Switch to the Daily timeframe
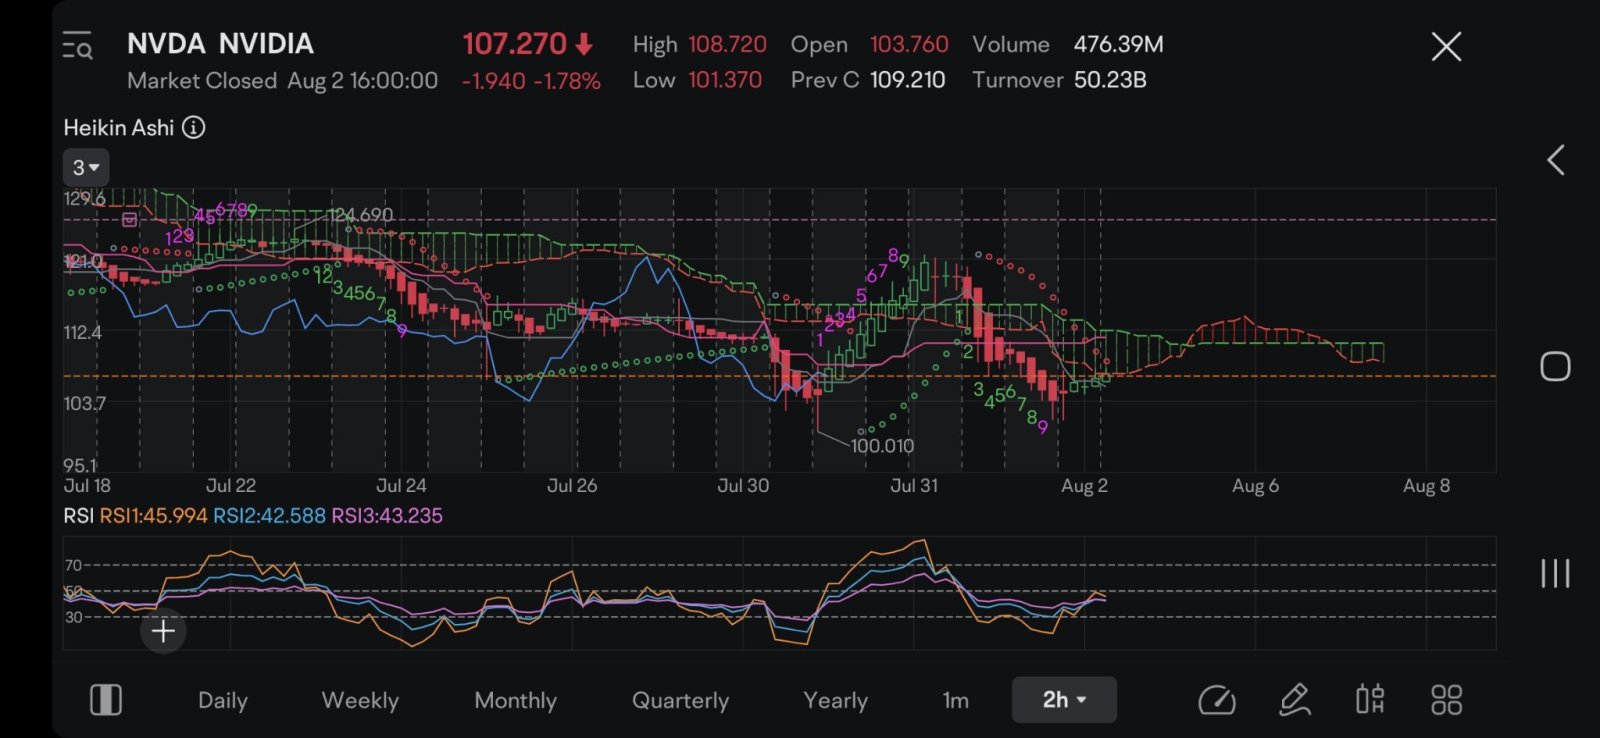The height and width of the screenshot is (738, 1600). pyautogui.click(x=223, y=700)
